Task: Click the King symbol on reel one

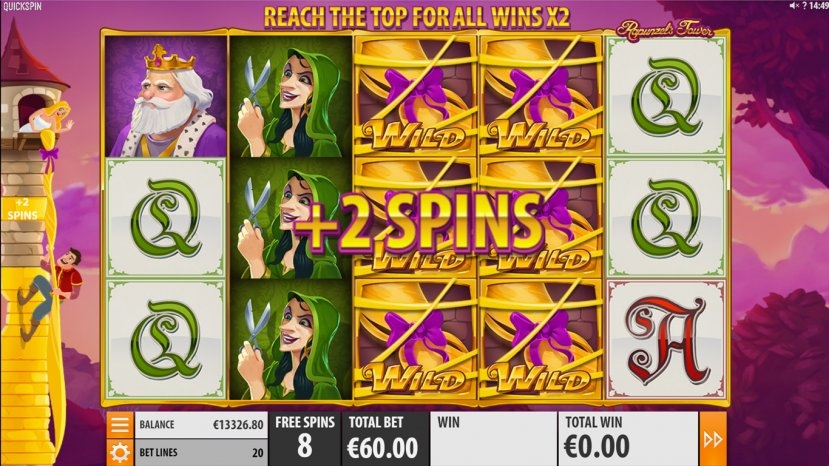Action: (166, 96)
